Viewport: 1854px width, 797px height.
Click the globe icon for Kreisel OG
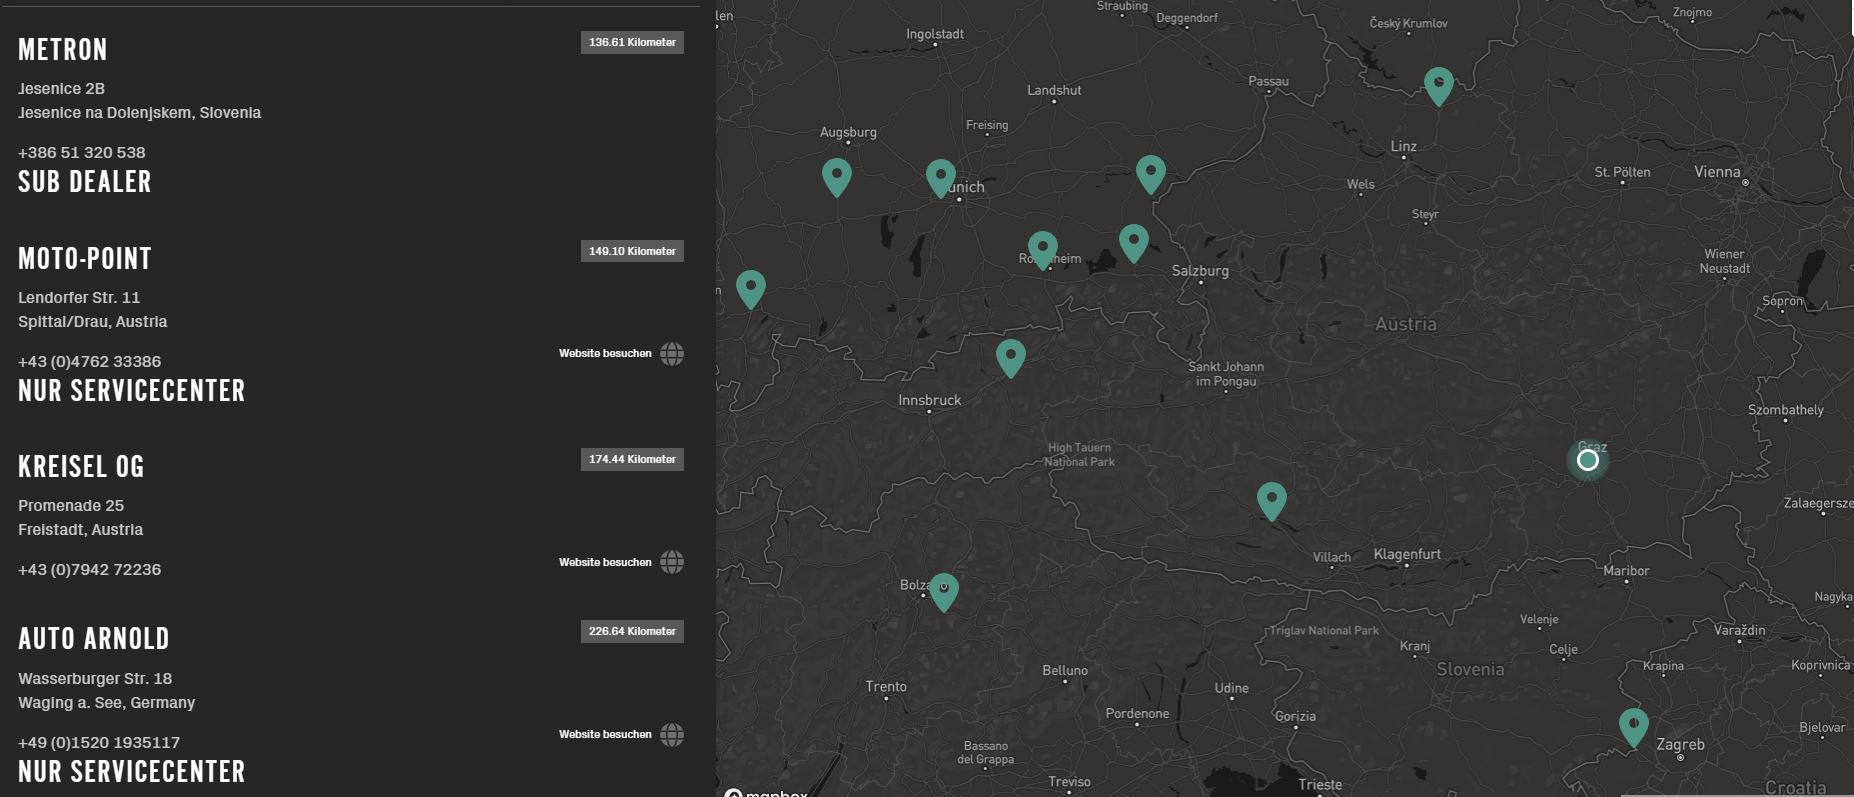coord(672,562)
